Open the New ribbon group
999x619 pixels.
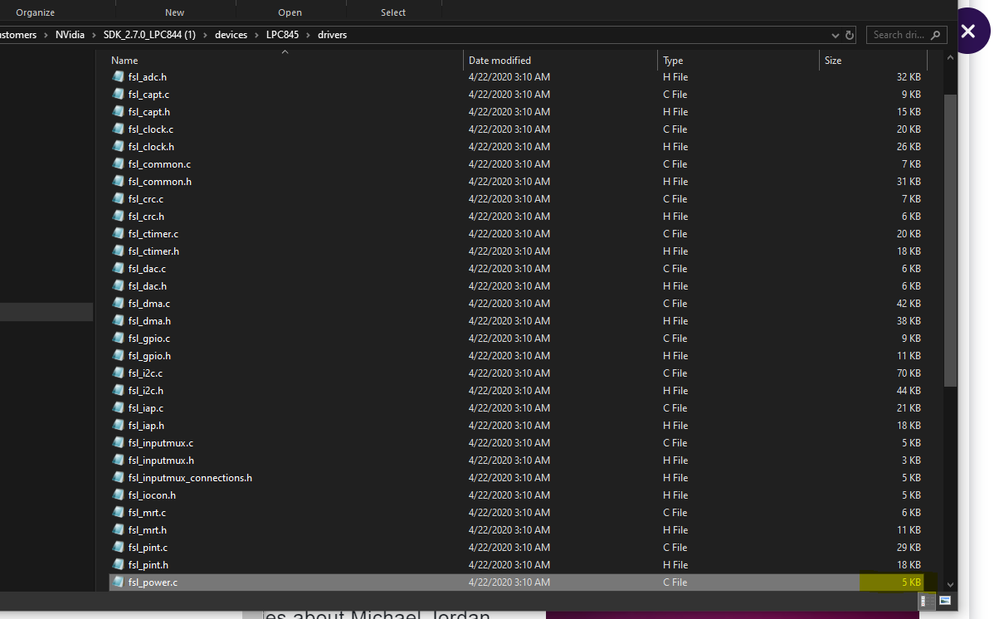point(175,13)
